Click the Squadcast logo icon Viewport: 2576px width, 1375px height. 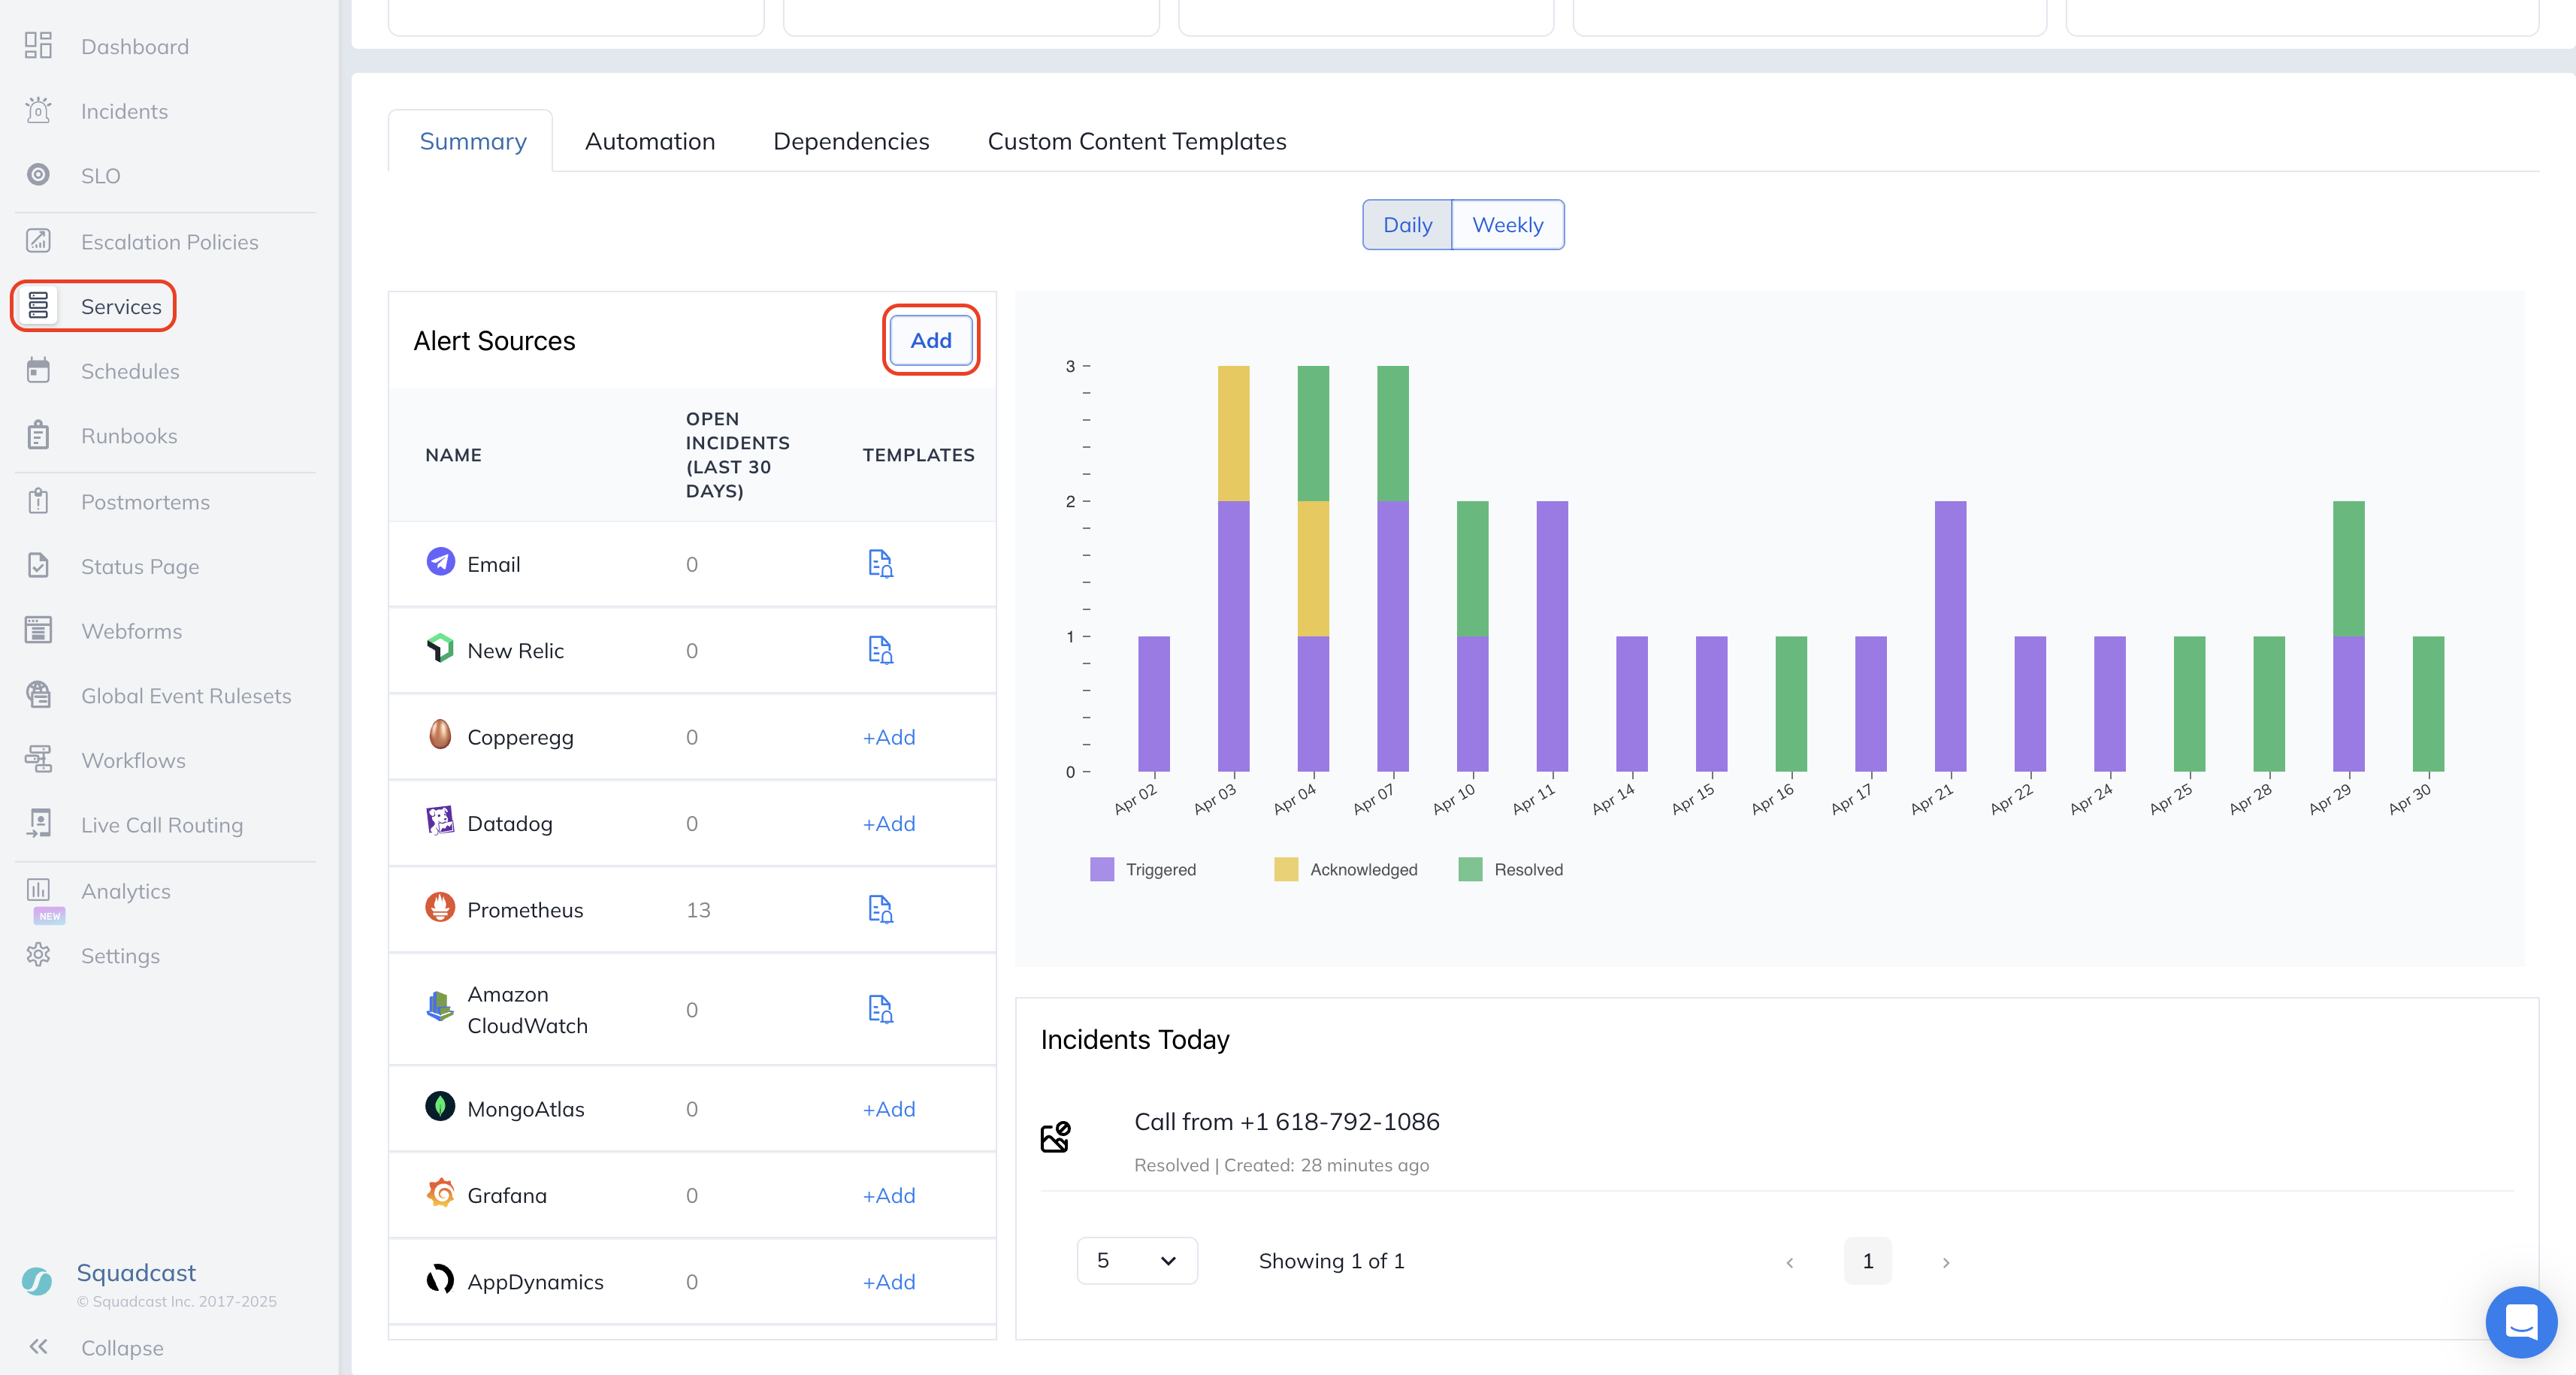coord(37,1281)
